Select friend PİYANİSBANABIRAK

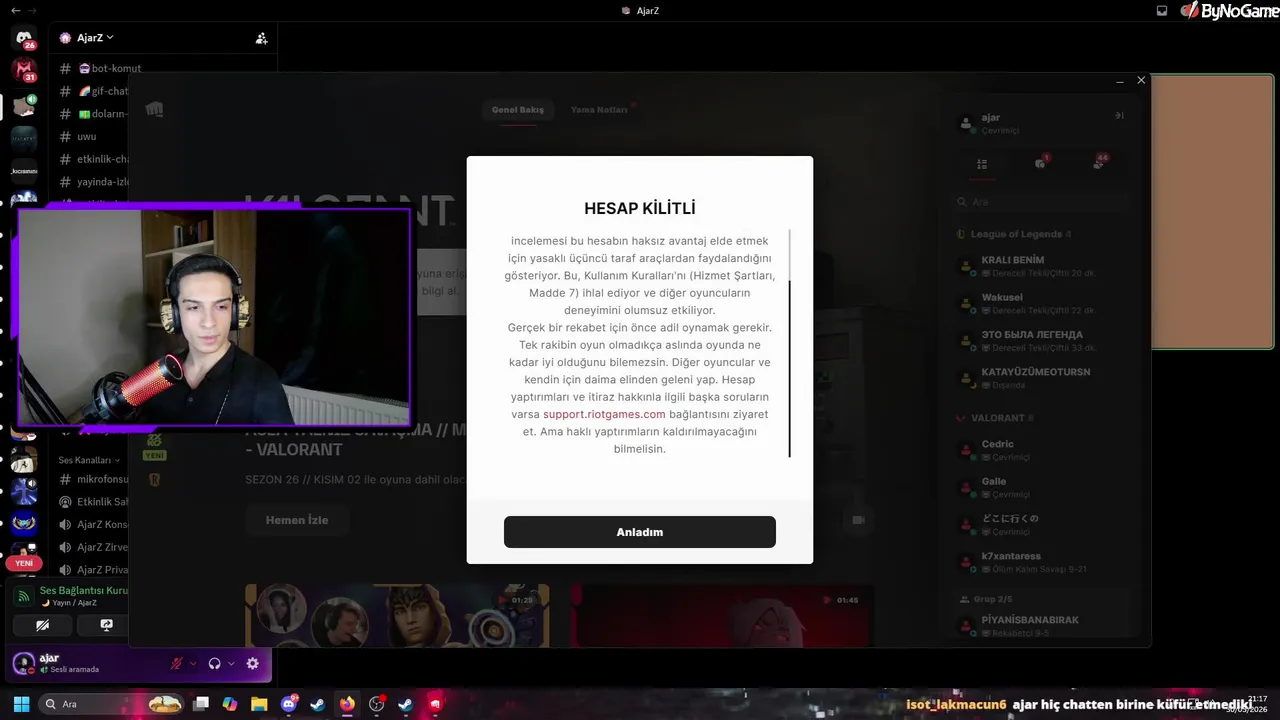[1040, 626]
